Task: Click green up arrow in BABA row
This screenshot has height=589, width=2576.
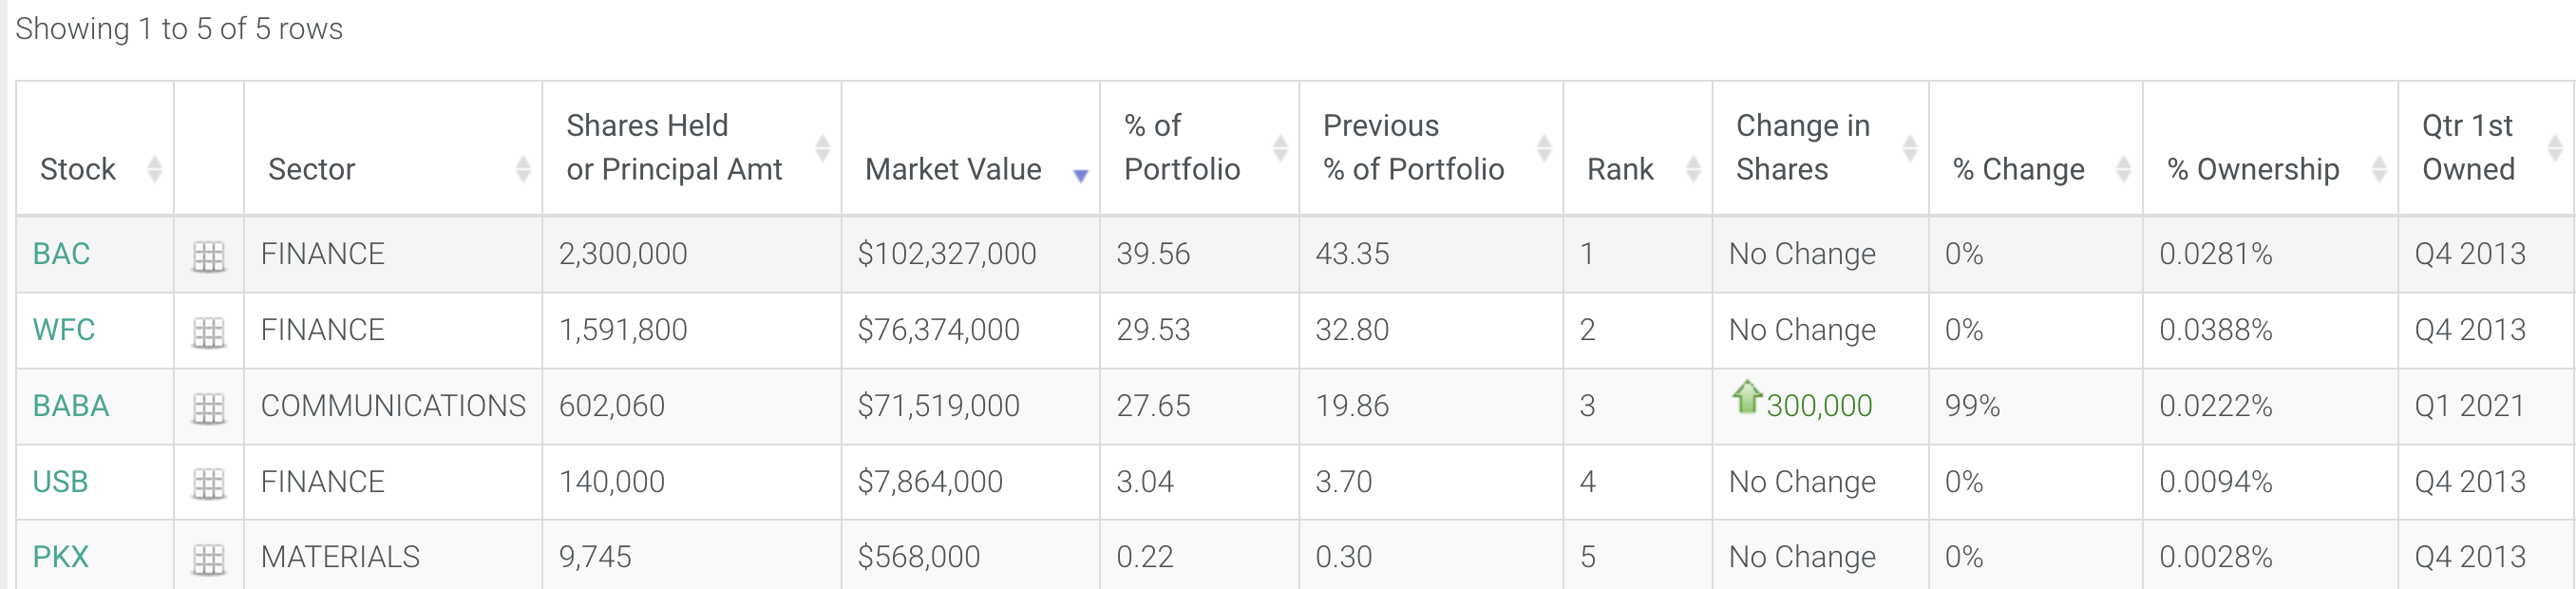Action: pyautogui.click(x=1746, y=397)
